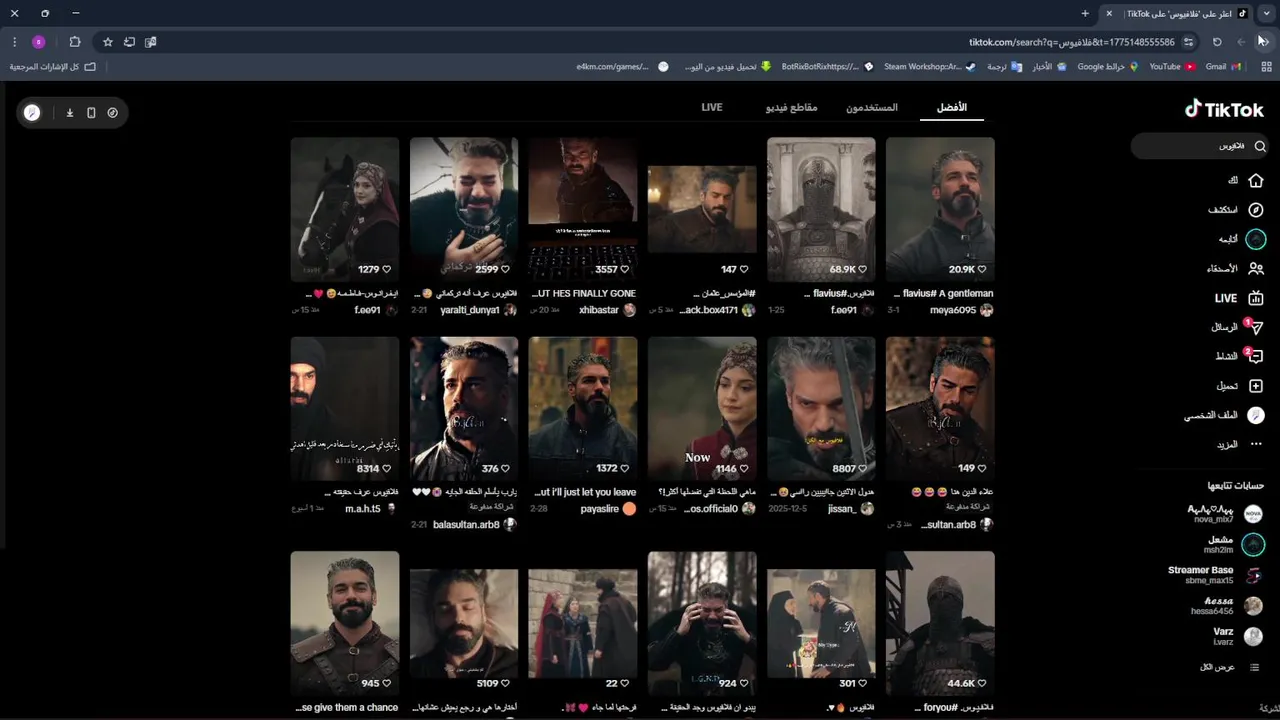Open the YouTube bookmark
1280x720 pixels.
pos(1172,67)
